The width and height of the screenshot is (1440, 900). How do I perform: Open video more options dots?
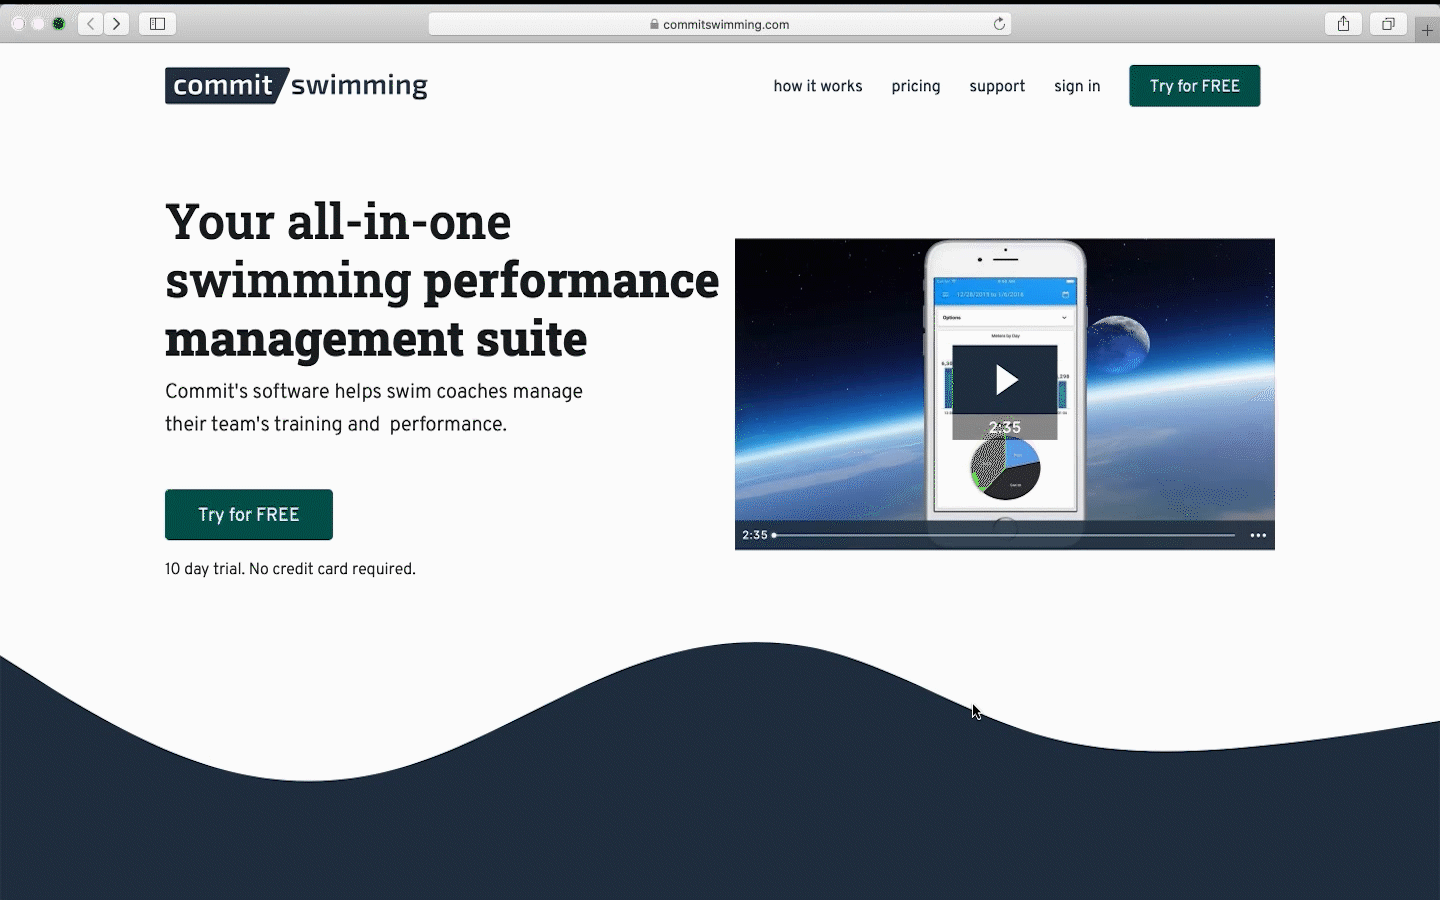coord(1258,535)
